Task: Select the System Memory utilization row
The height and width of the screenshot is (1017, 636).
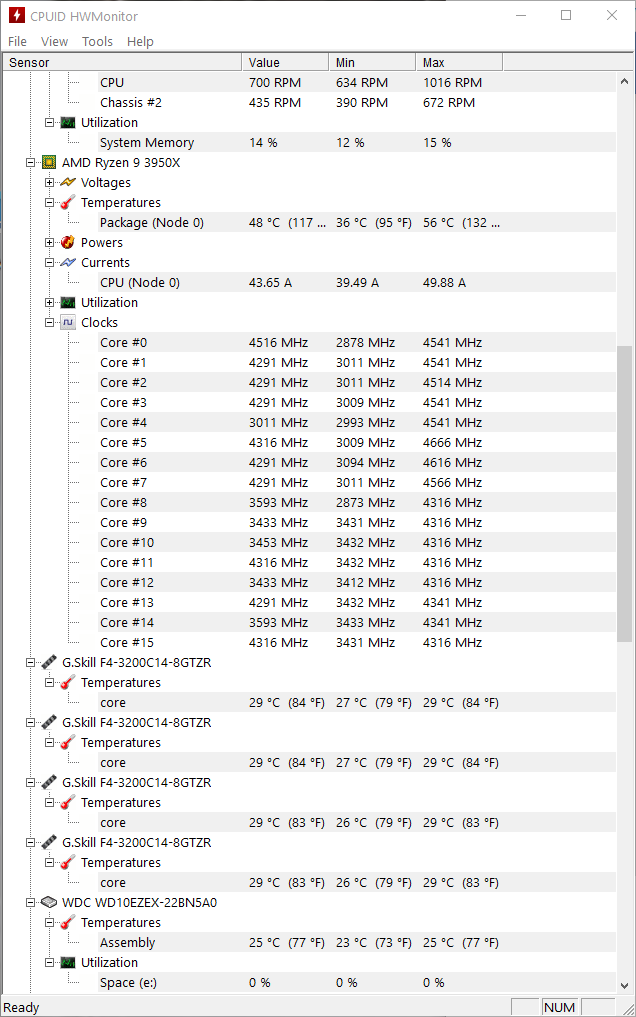Action: point(357,143)
